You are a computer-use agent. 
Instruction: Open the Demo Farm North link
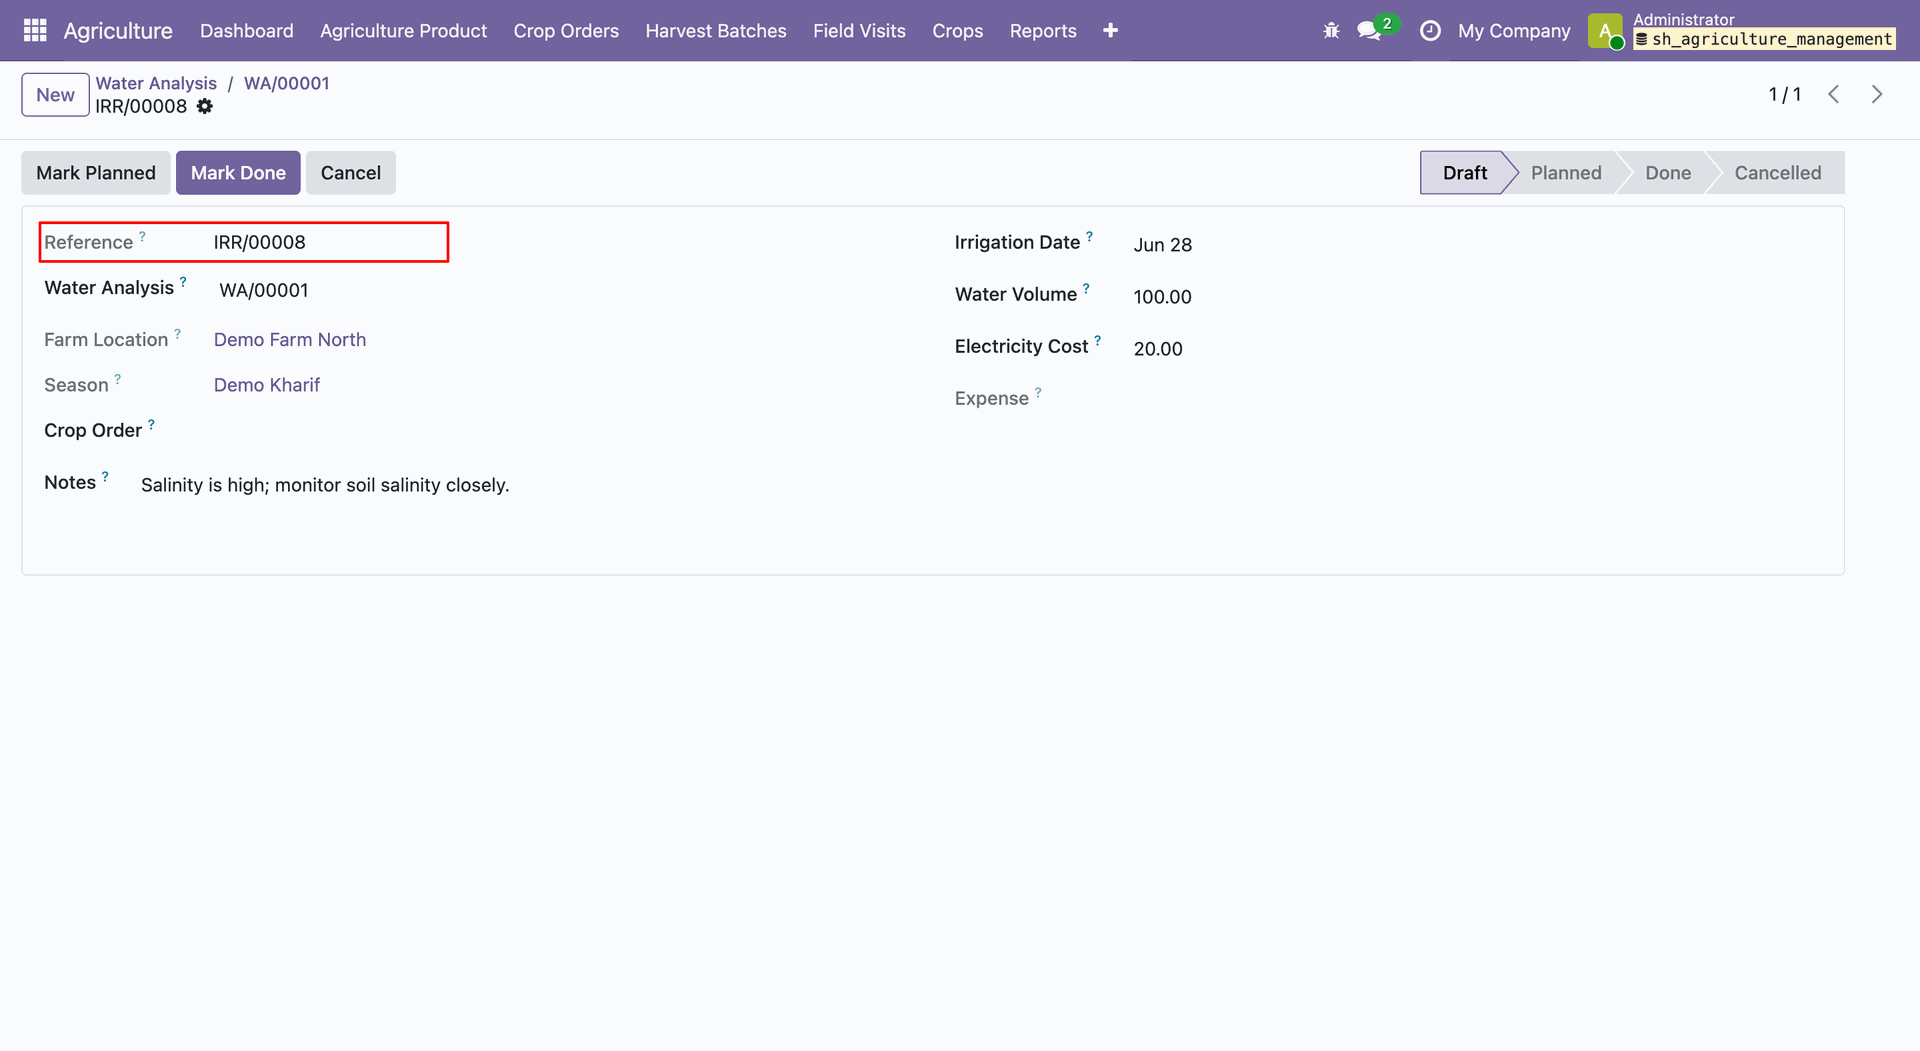coord(290,340)
